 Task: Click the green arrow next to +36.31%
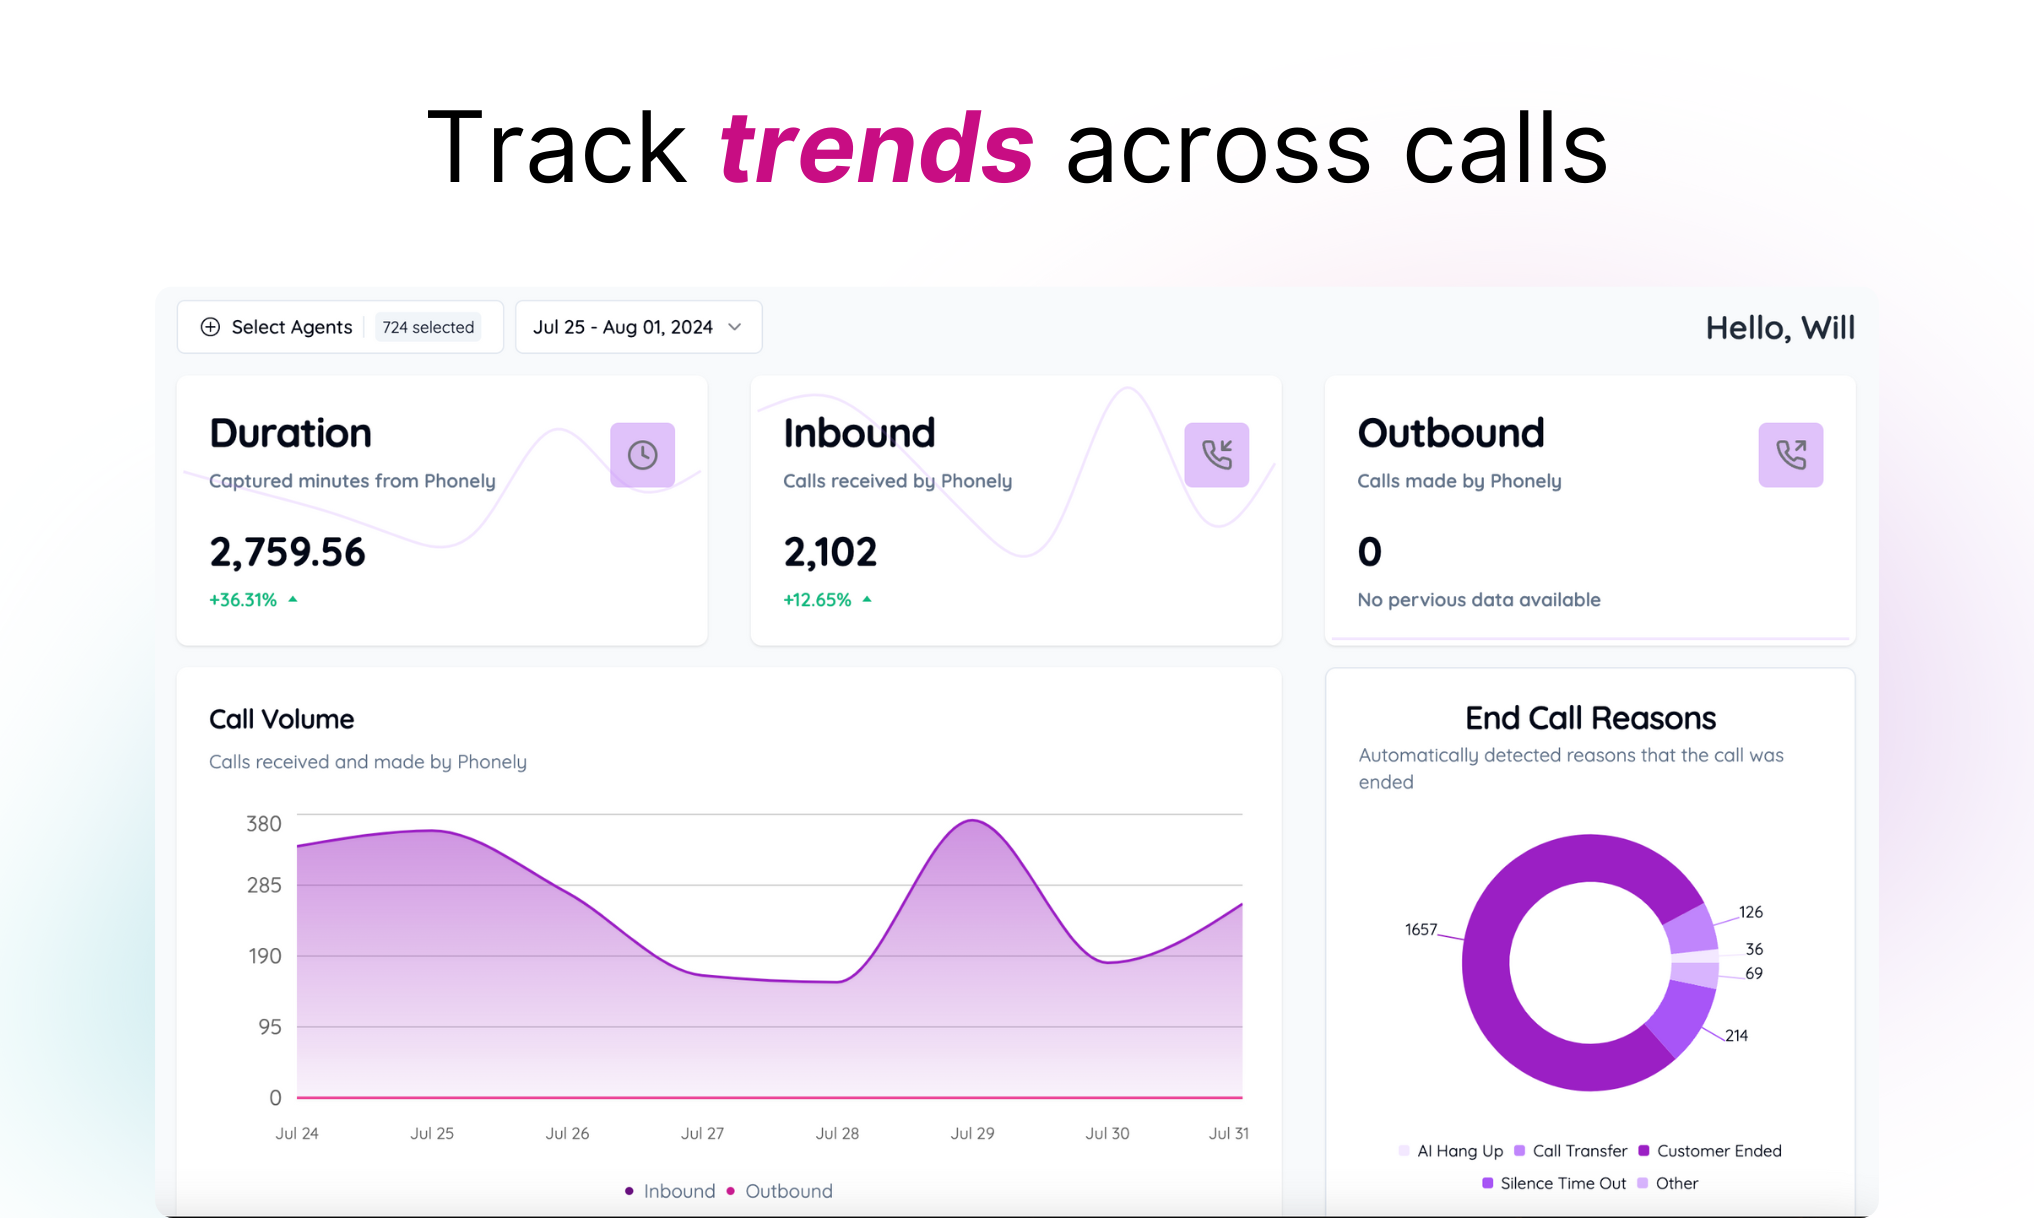point(293,600)
